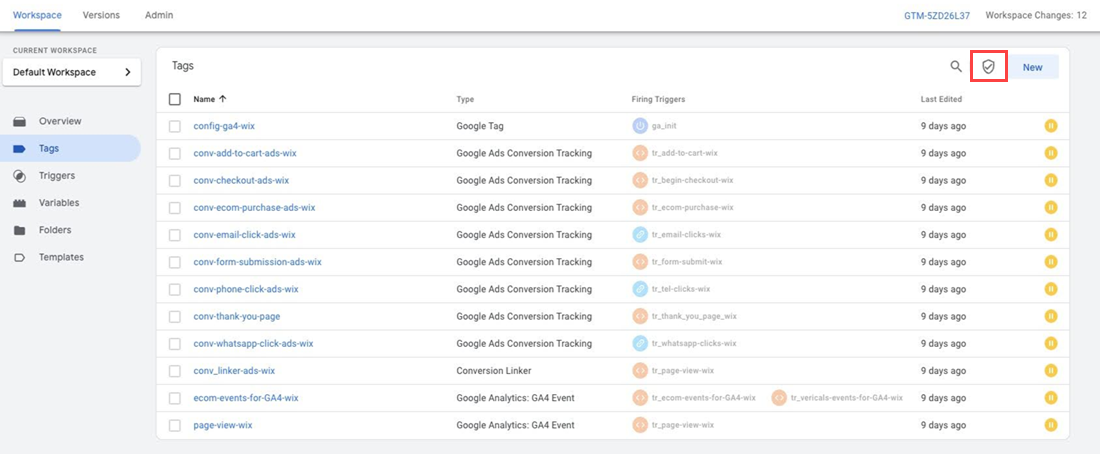
Task: Click the Type column header
Action: coord(465,100)
